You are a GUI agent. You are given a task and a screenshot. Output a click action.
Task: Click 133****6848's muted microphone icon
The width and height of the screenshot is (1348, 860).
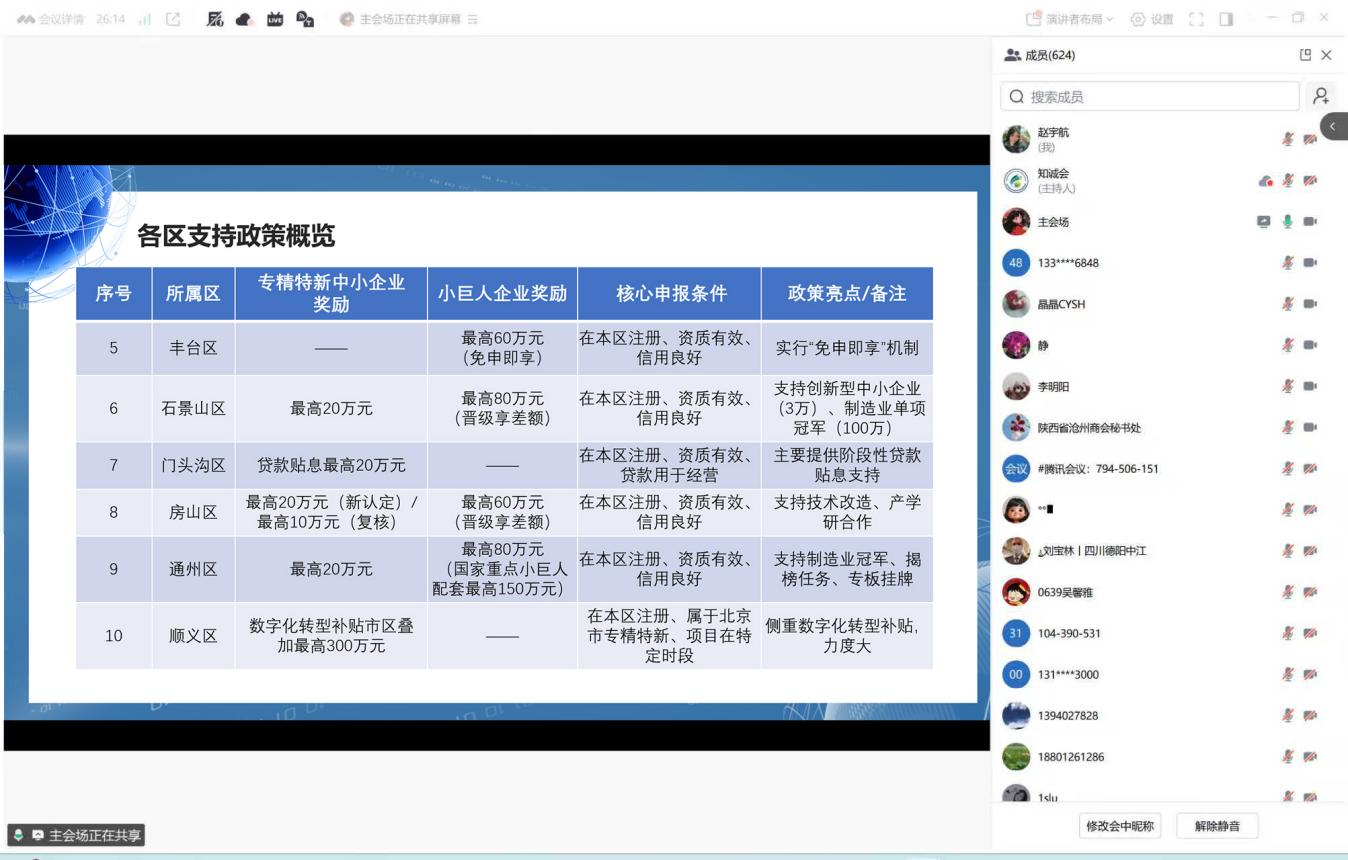click(1288, 263)
